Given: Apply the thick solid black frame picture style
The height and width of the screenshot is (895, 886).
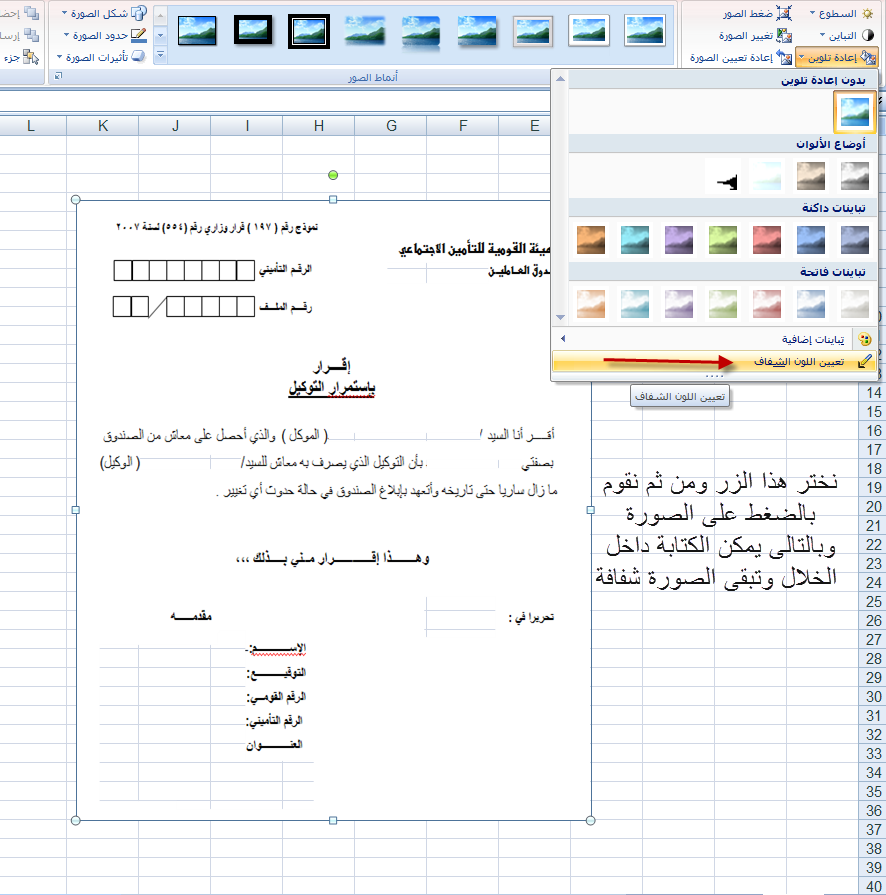Looking at the screenshot, I should click(253, 31).
